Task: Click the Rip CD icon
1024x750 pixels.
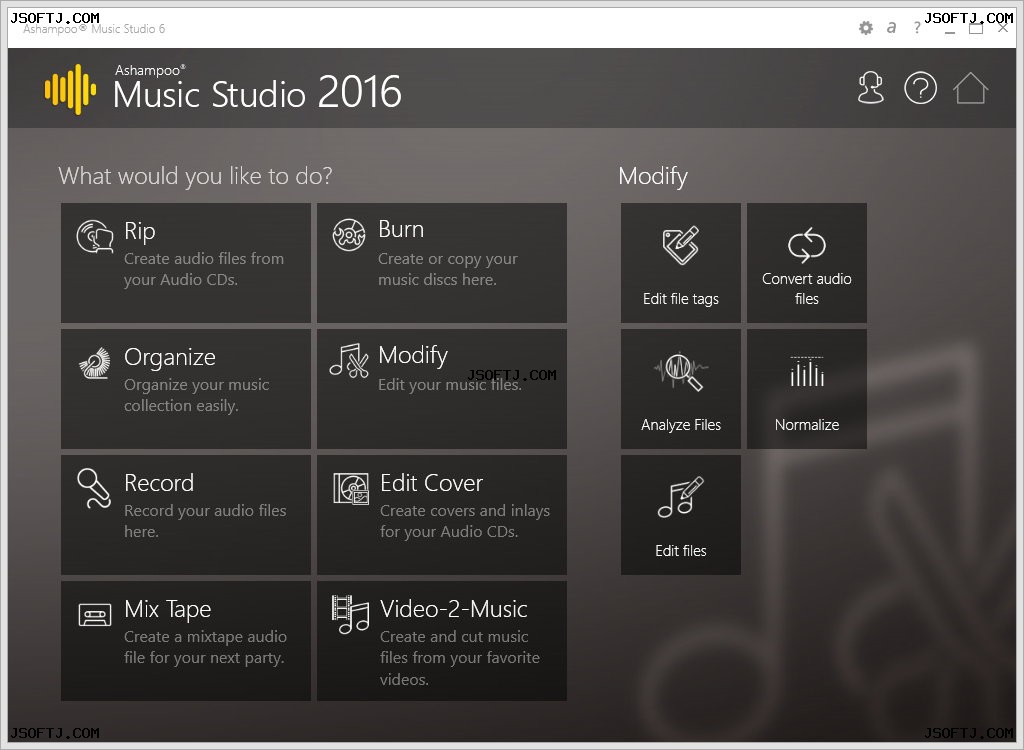Action: (95, 236)
